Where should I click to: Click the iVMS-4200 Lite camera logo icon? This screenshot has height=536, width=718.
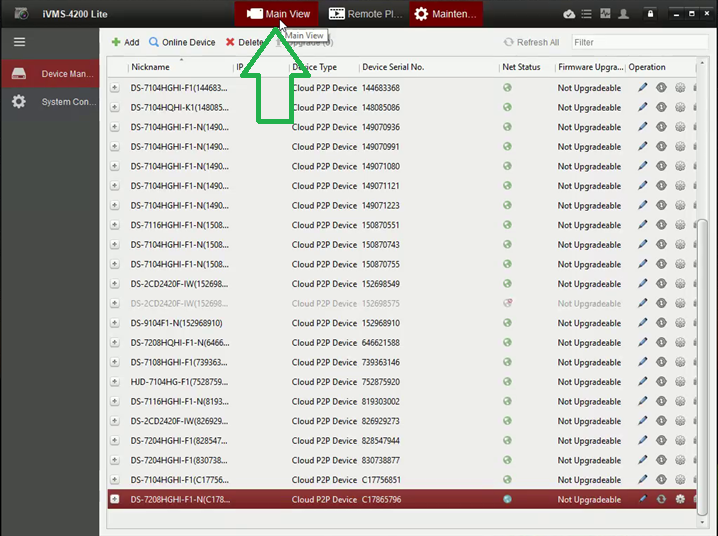pyautogui.click(x=21, y=14)
